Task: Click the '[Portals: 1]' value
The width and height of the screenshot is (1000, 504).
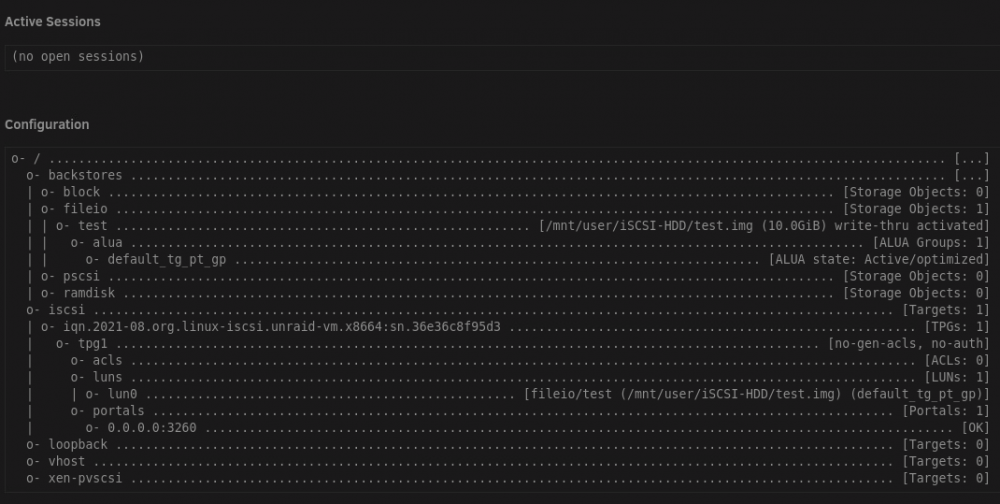Action: coord(946,411)
